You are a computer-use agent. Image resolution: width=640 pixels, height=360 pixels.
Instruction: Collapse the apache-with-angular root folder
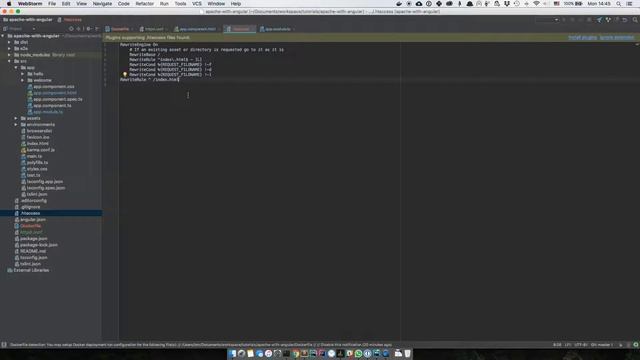3,36
